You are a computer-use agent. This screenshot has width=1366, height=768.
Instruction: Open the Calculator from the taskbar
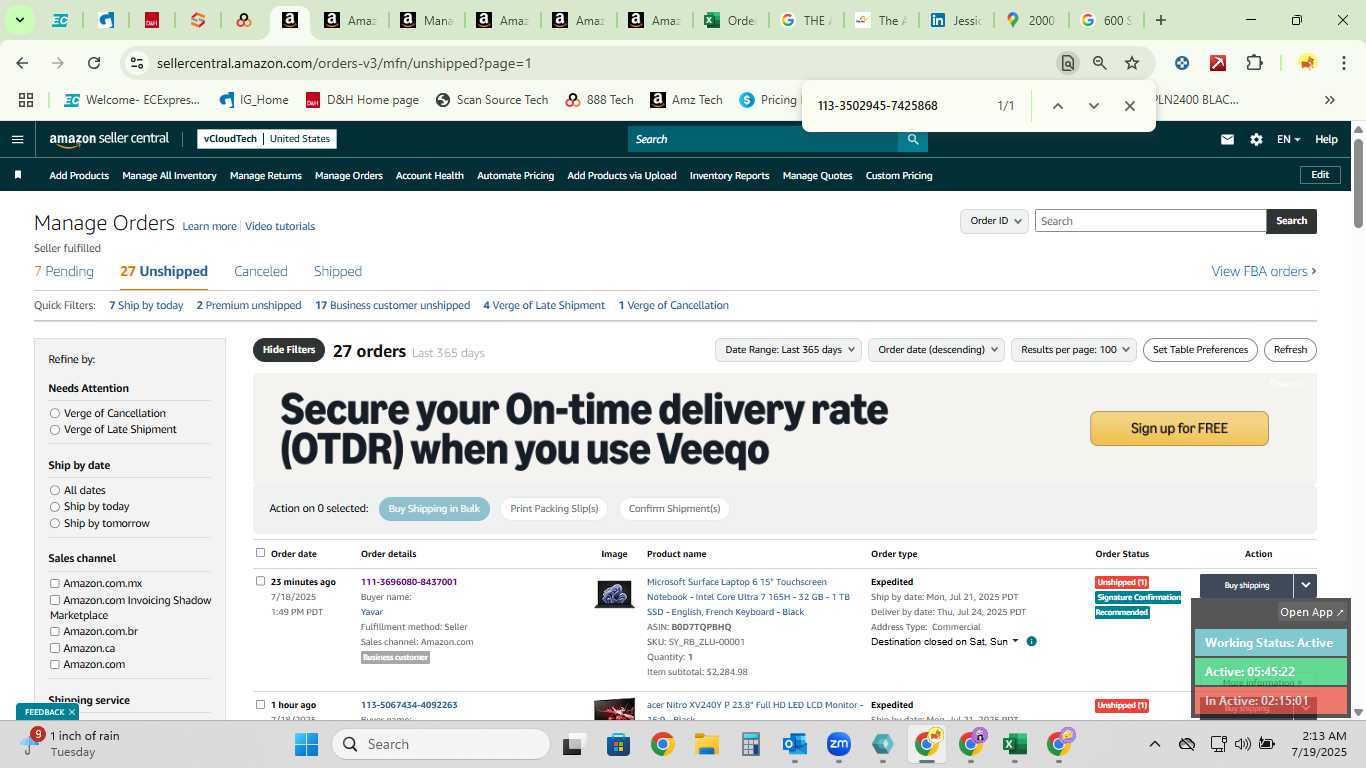point(751,744)
